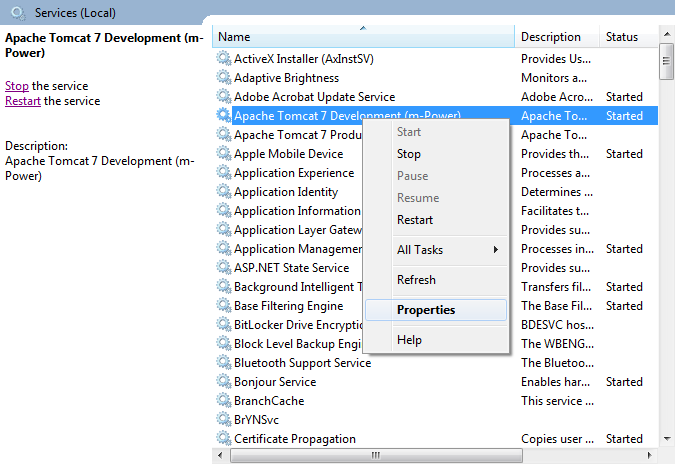The height and width of the screenshot is (464, 675).
Task: Select the Bluetooth Support Service row name
Action: (x=302, y=363)
